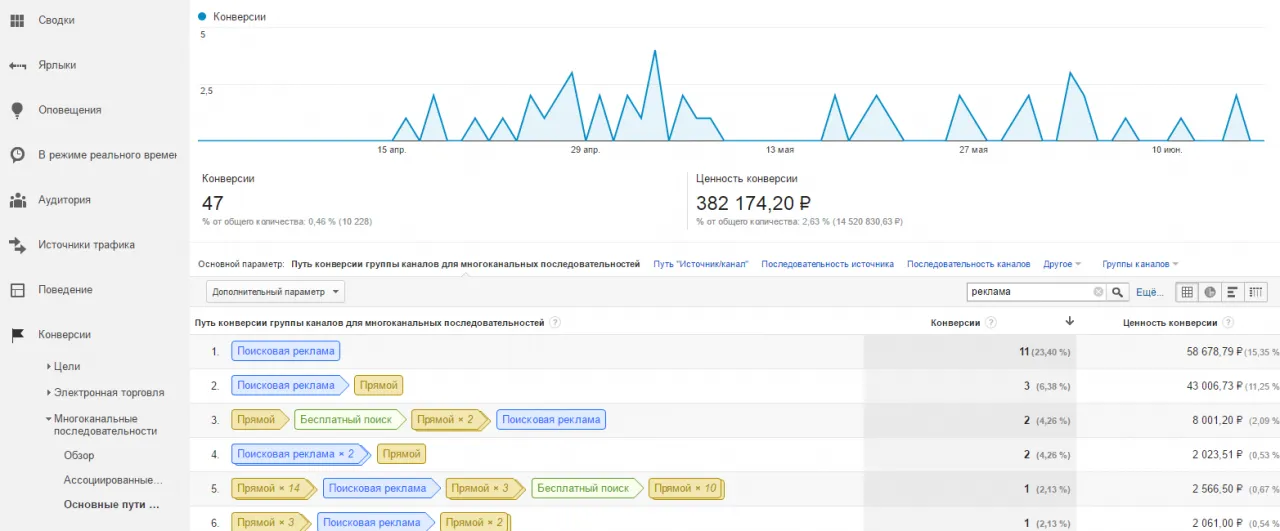
Task: Click the Сводки dashboard grid icon
Action: pos(17,20)
